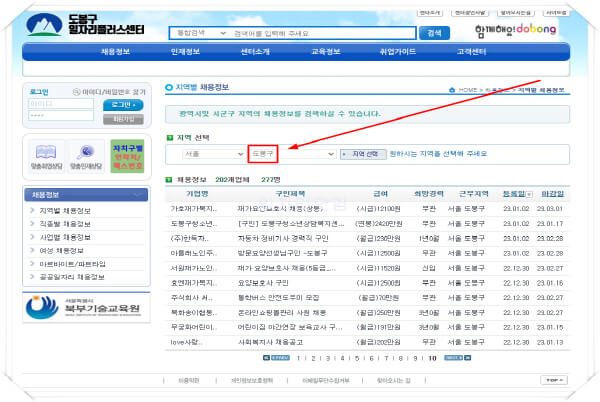
Task: Open the 고객센터 main menu
Action: pyautogui.click(x=471, y=52)
